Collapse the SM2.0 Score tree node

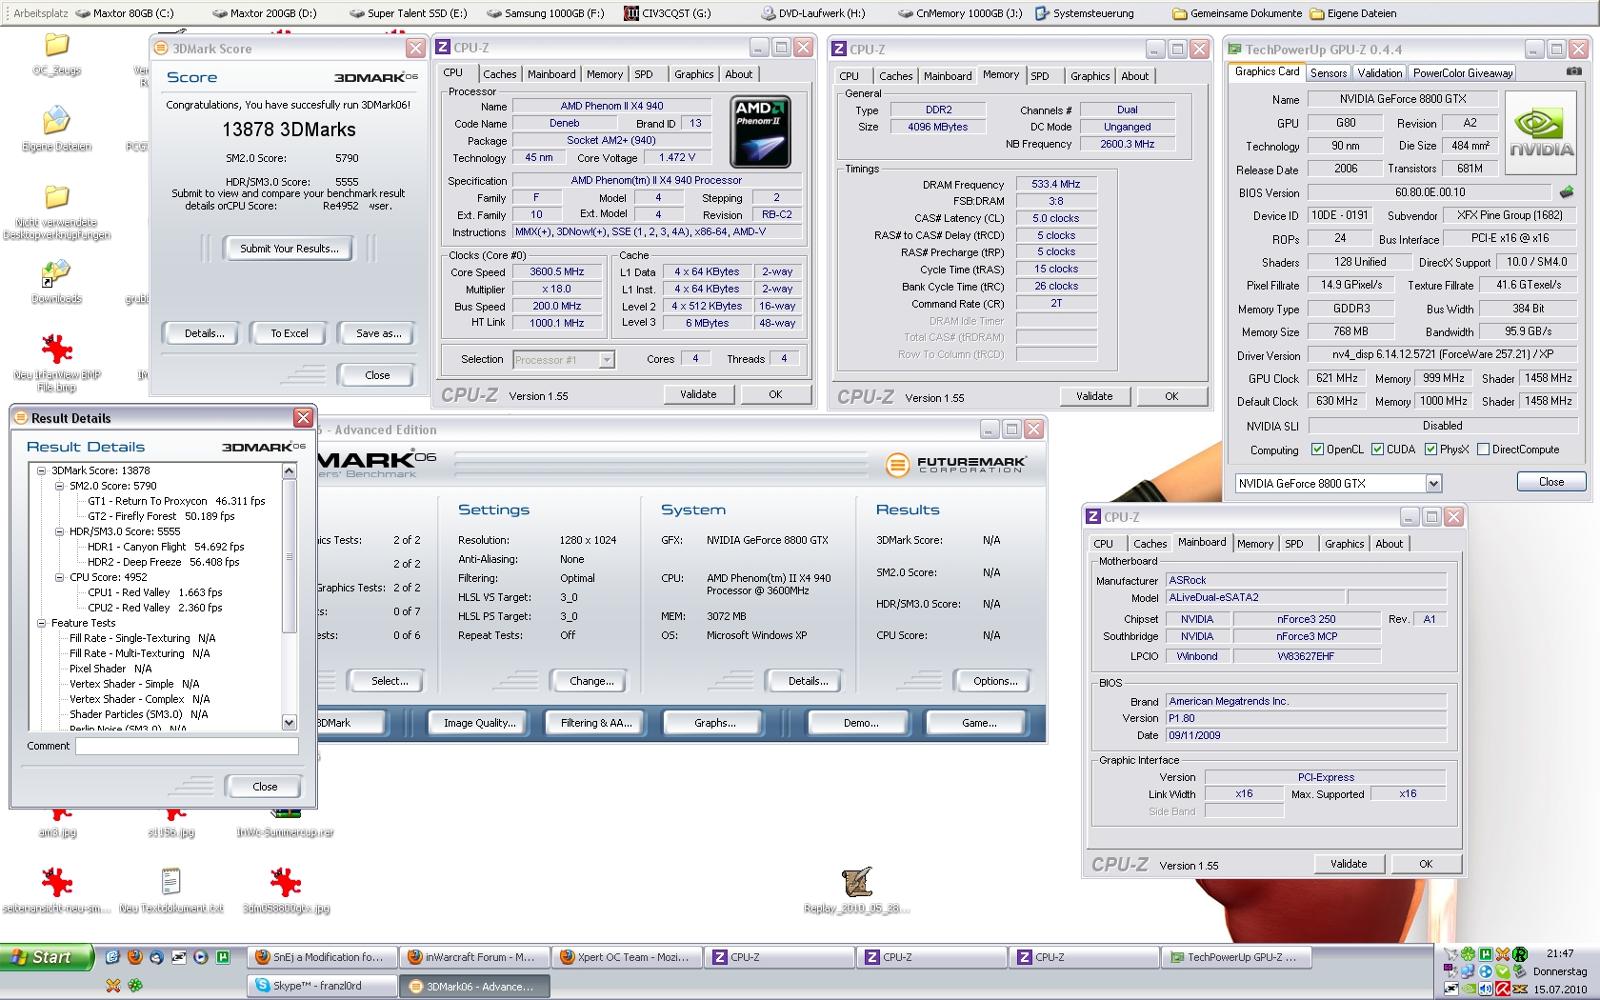coord(60,486)
